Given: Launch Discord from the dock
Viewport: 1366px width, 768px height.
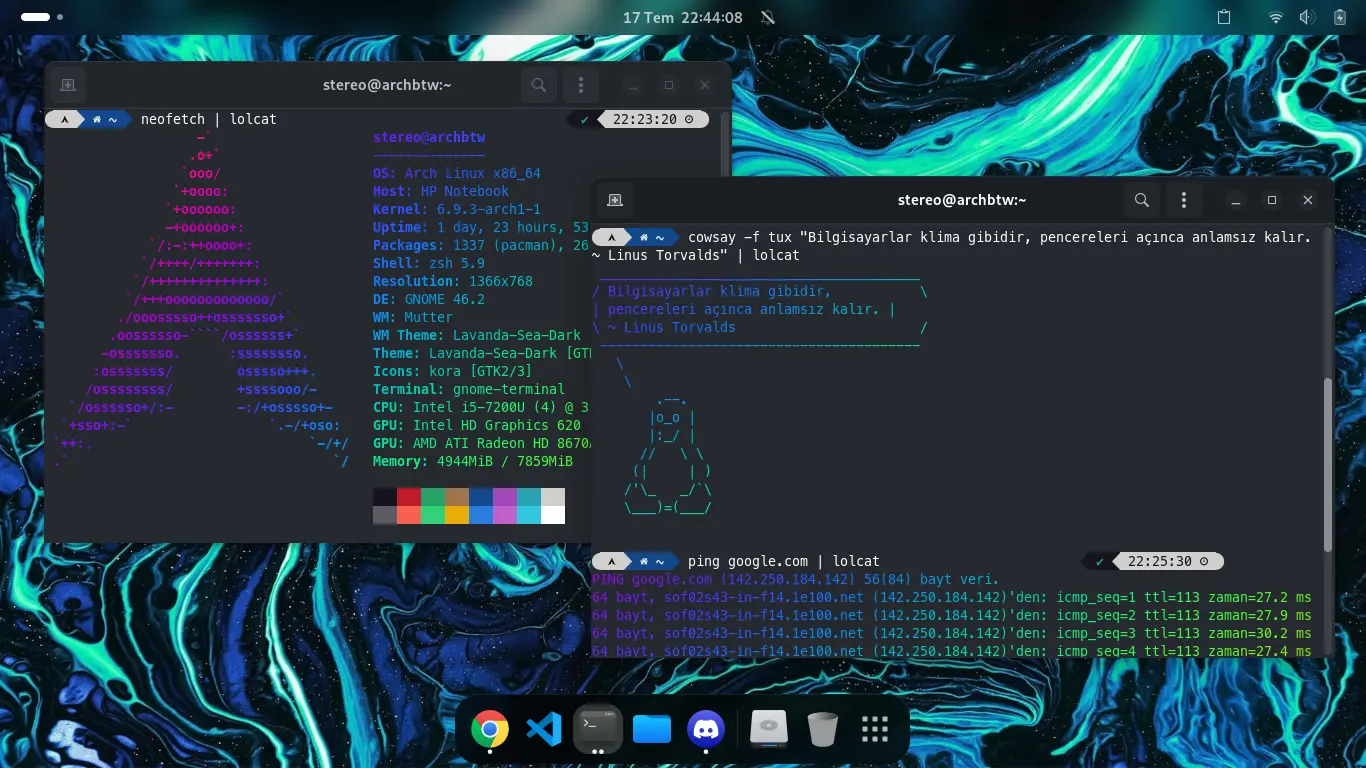Looking at the screenshot, I should click(706, 729).
